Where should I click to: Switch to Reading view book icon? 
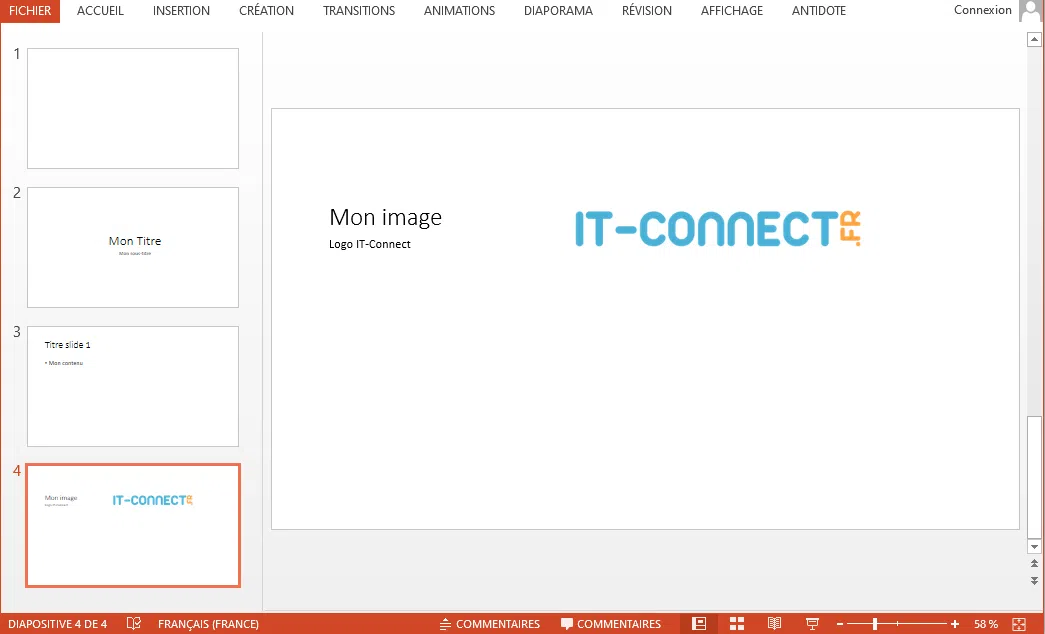[x=774, y=624]
